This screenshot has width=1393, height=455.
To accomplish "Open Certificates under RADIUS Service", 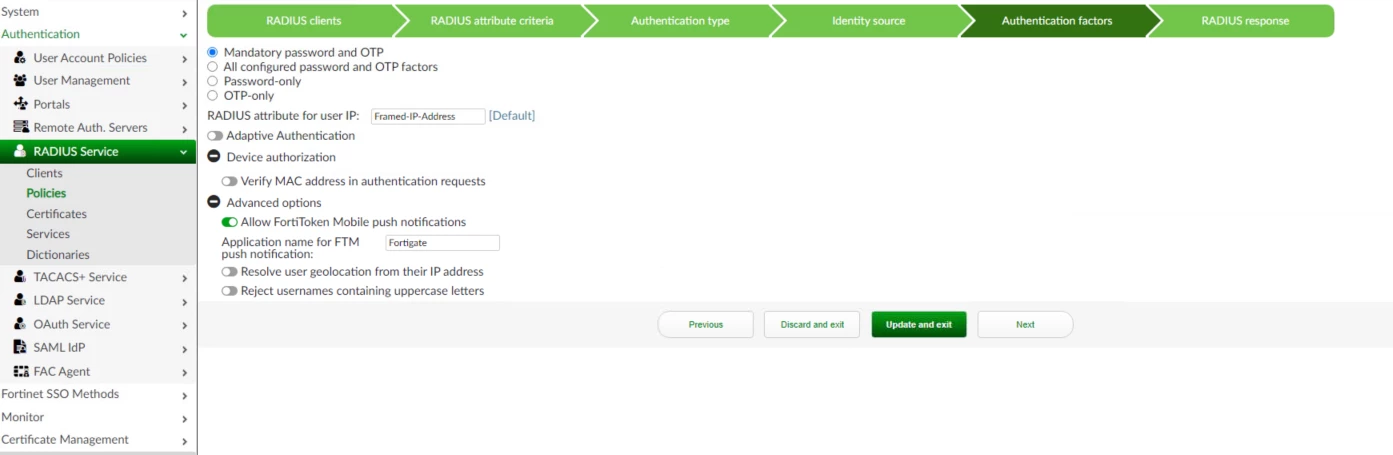I will pyautogui.click(x=56, y=214).
